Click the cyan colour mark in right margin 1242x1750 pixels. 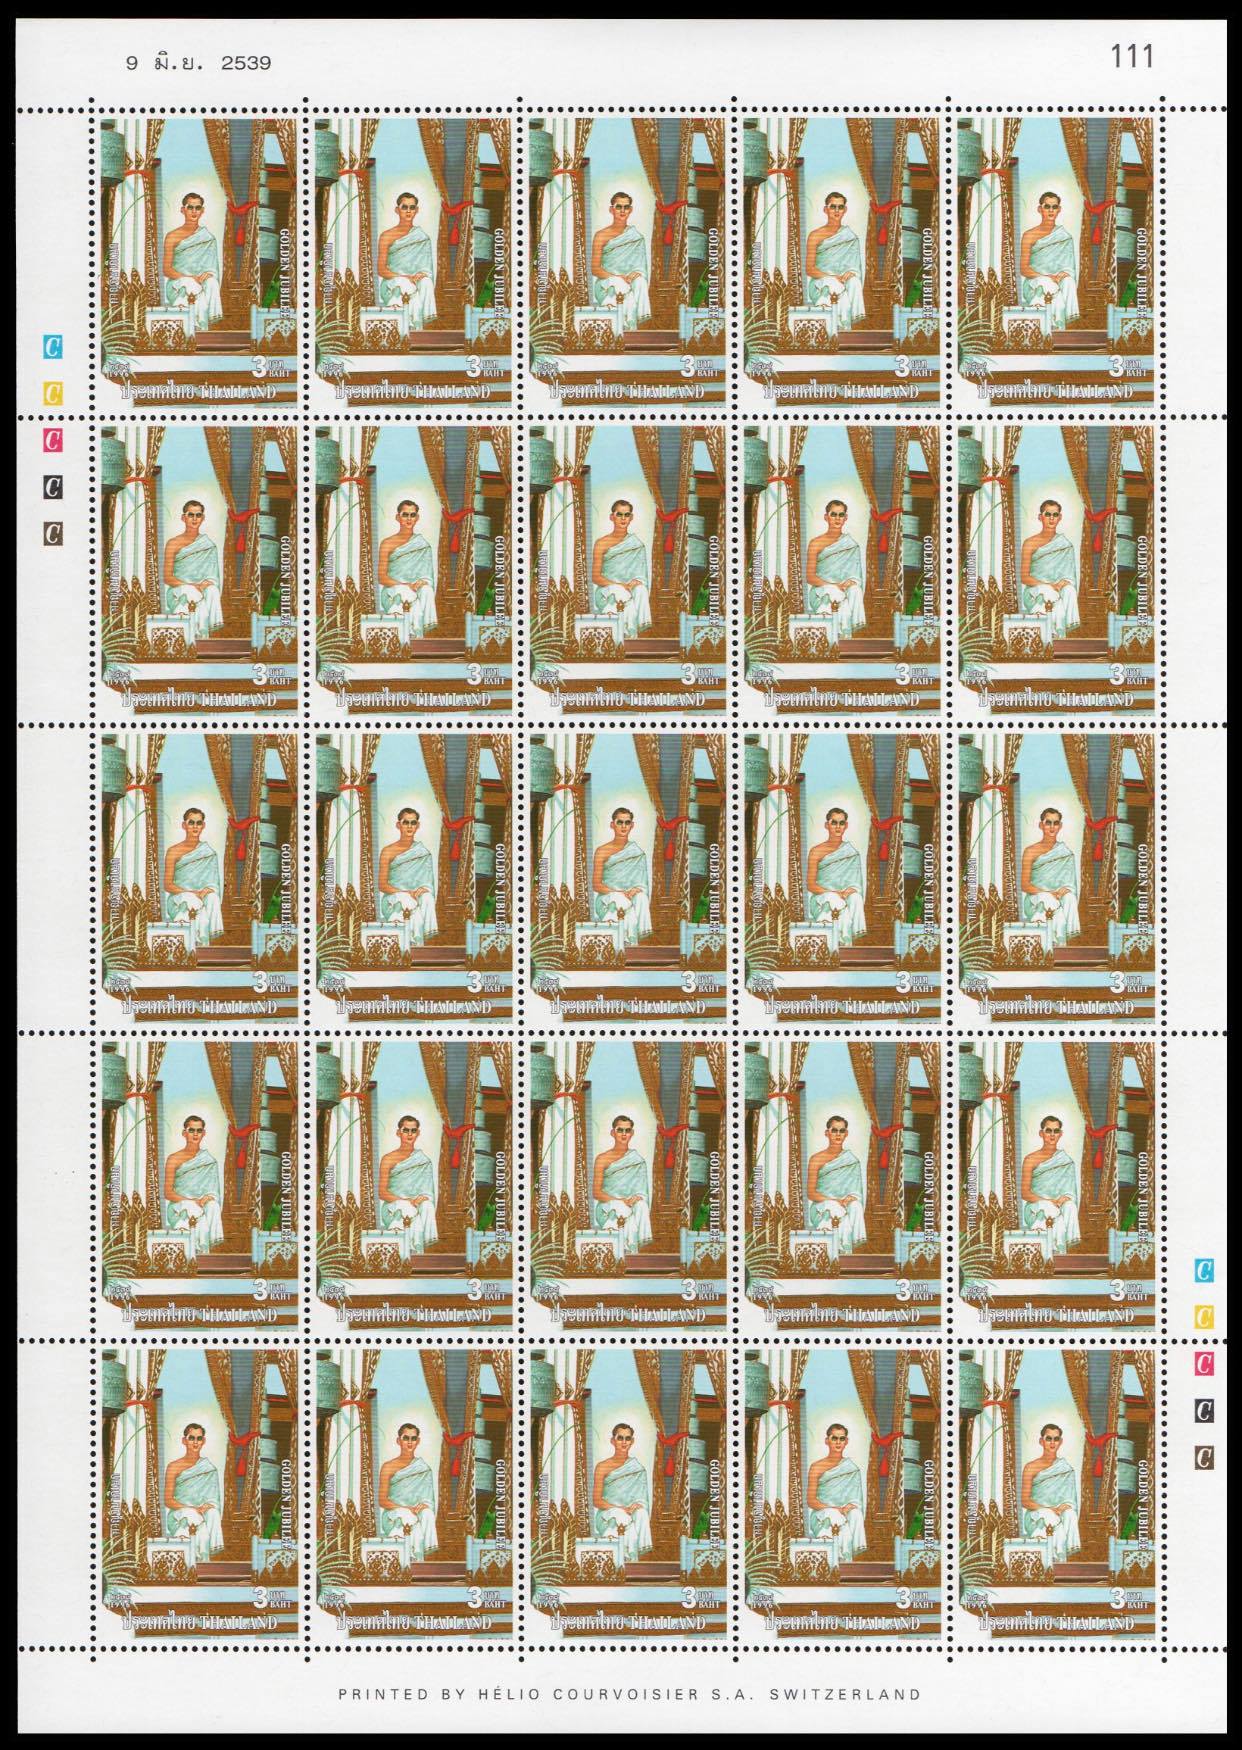coord(1205,1270)
